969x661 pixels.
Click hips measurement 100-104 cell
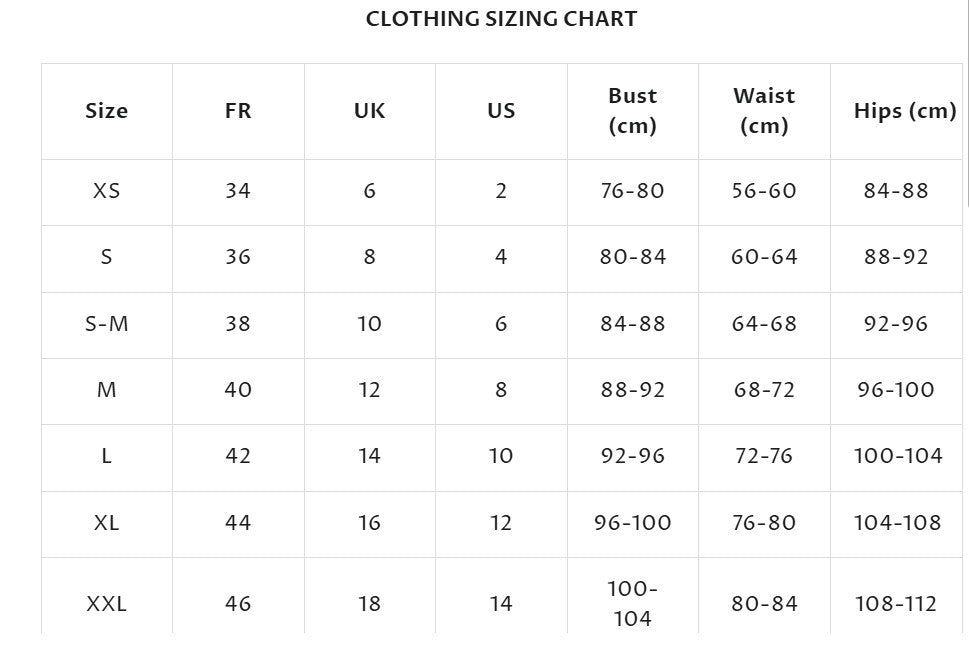click(898, 456)
